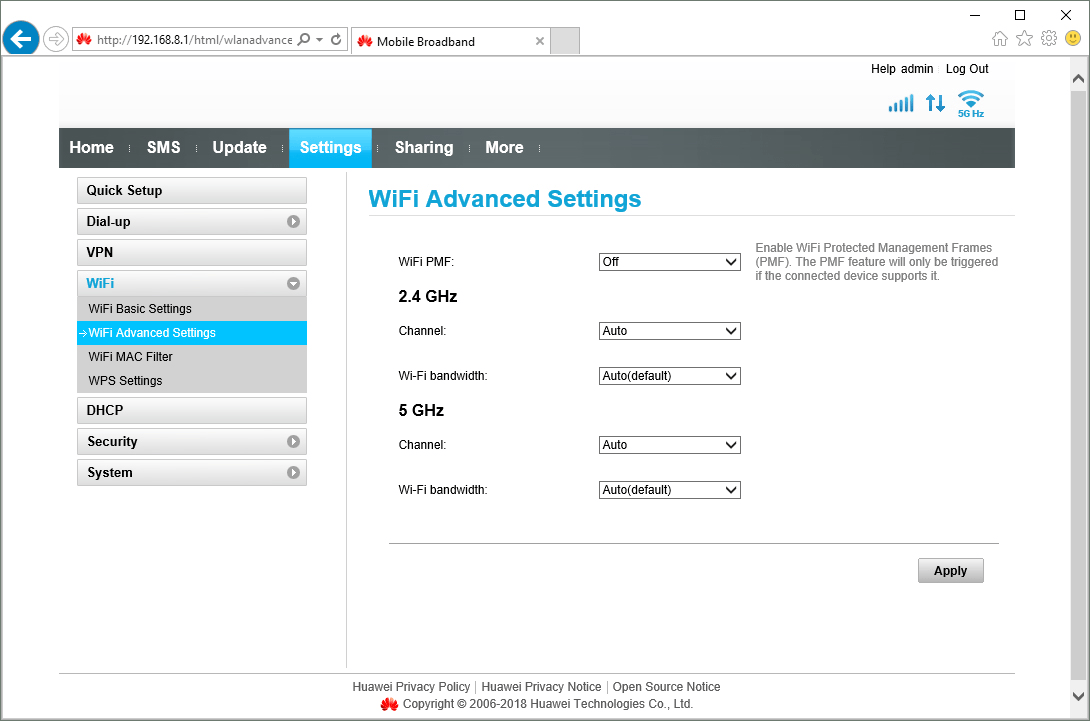Image resolution: width=1090 pixels, height=721 pixels.
Task: Click the upload/download arrows status icon
Action: 935,102
